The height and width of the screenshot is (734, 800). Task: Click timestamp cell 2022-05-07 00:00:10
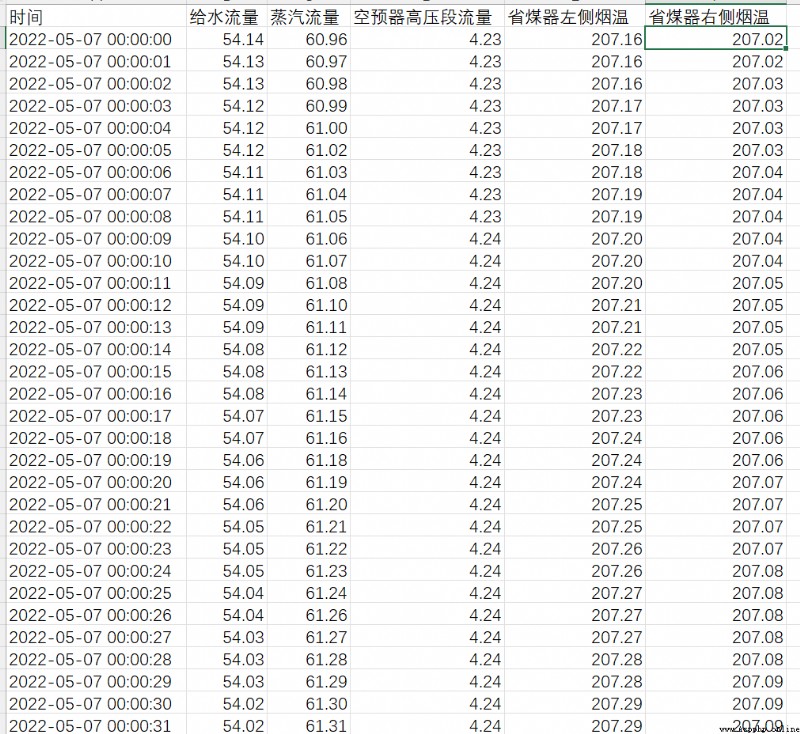click(x=96, y=261)
